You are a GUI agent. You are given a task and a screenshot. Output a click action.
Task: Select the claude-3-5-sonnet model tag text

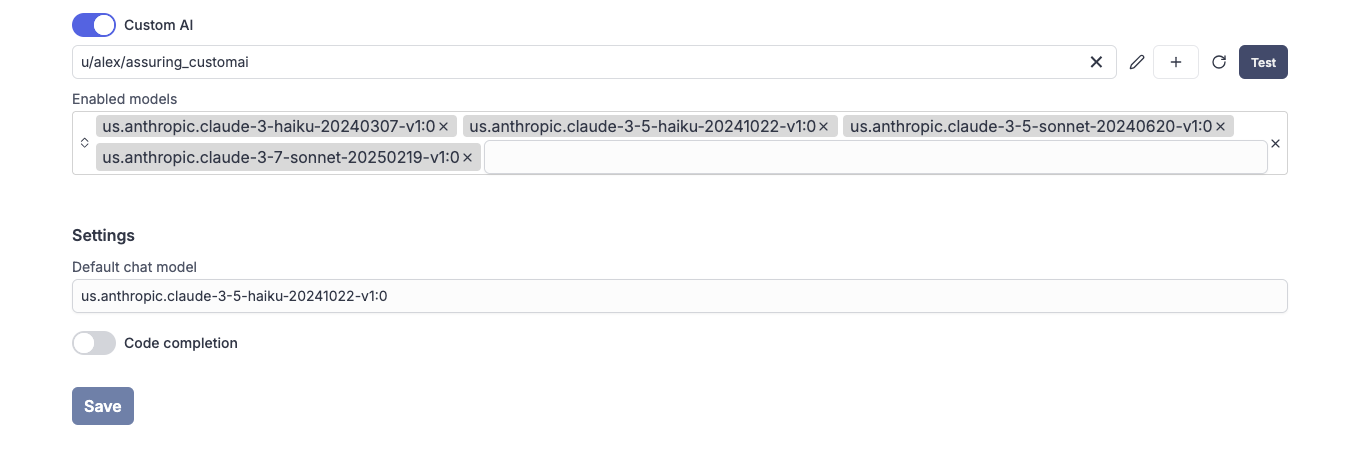tap(1030, 127)
